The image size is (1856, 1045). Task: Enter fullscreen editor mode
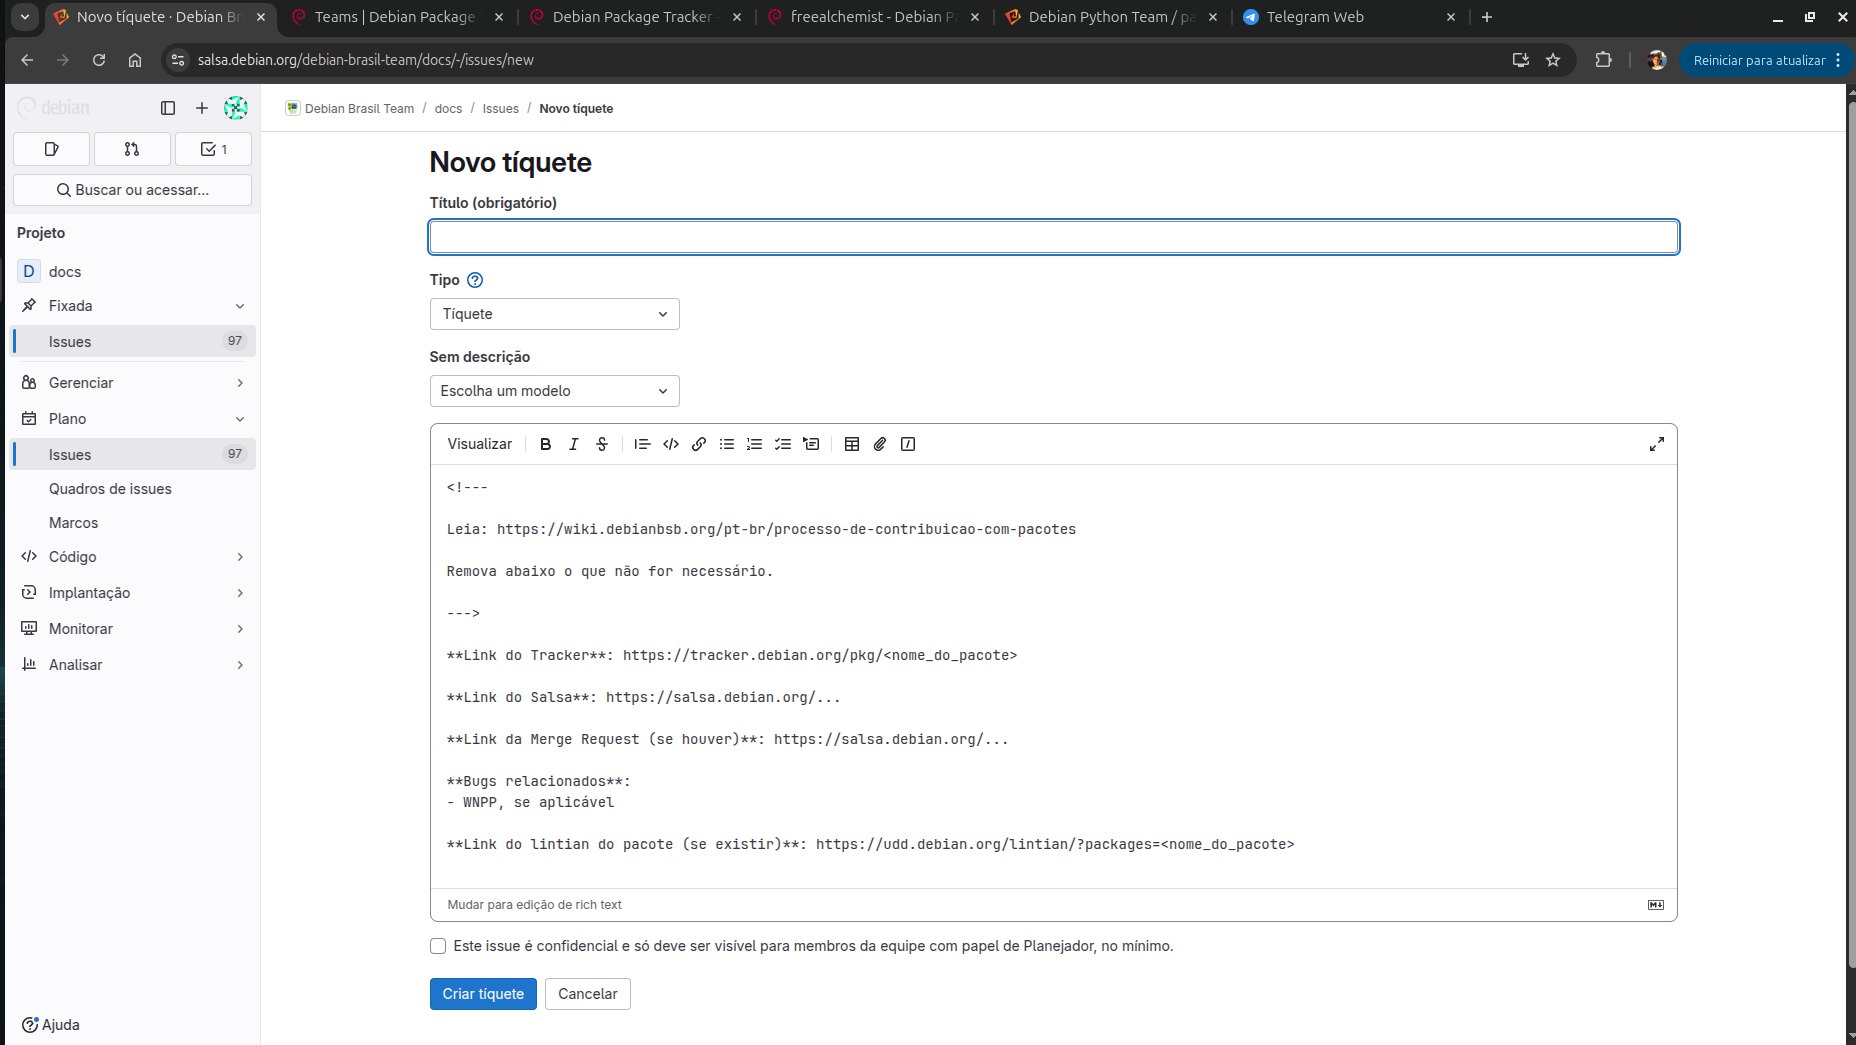1657,444
